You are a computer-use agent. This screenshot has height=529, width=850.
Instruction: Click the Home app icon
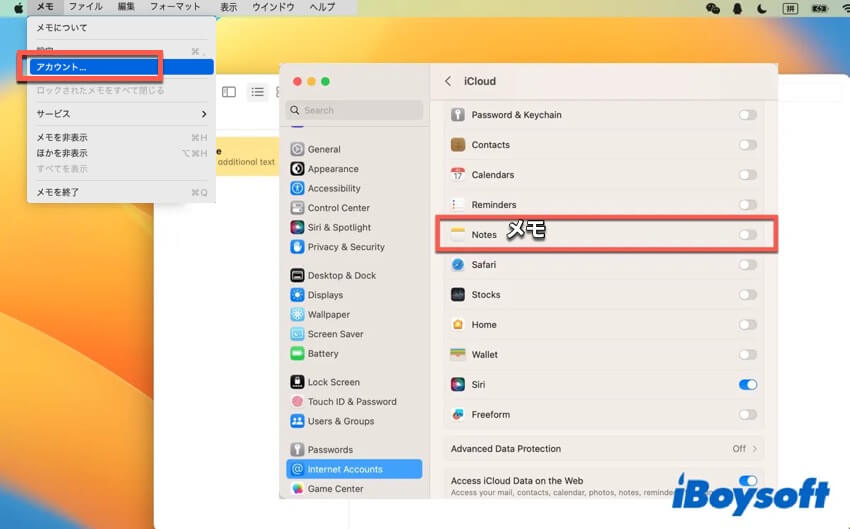click(x=458, y=324)
